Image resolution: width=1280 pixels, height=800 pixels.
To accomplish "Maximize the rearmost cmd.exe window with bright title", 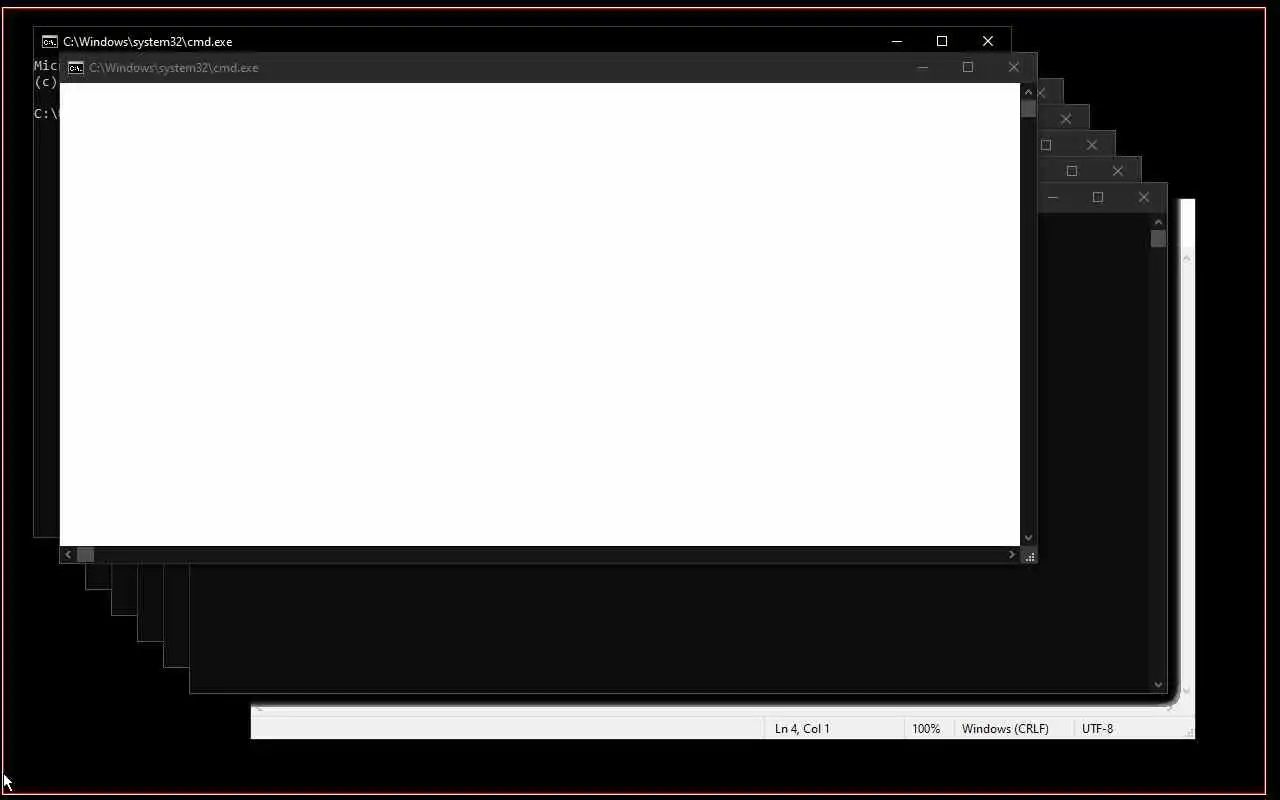I will (941, 41).
